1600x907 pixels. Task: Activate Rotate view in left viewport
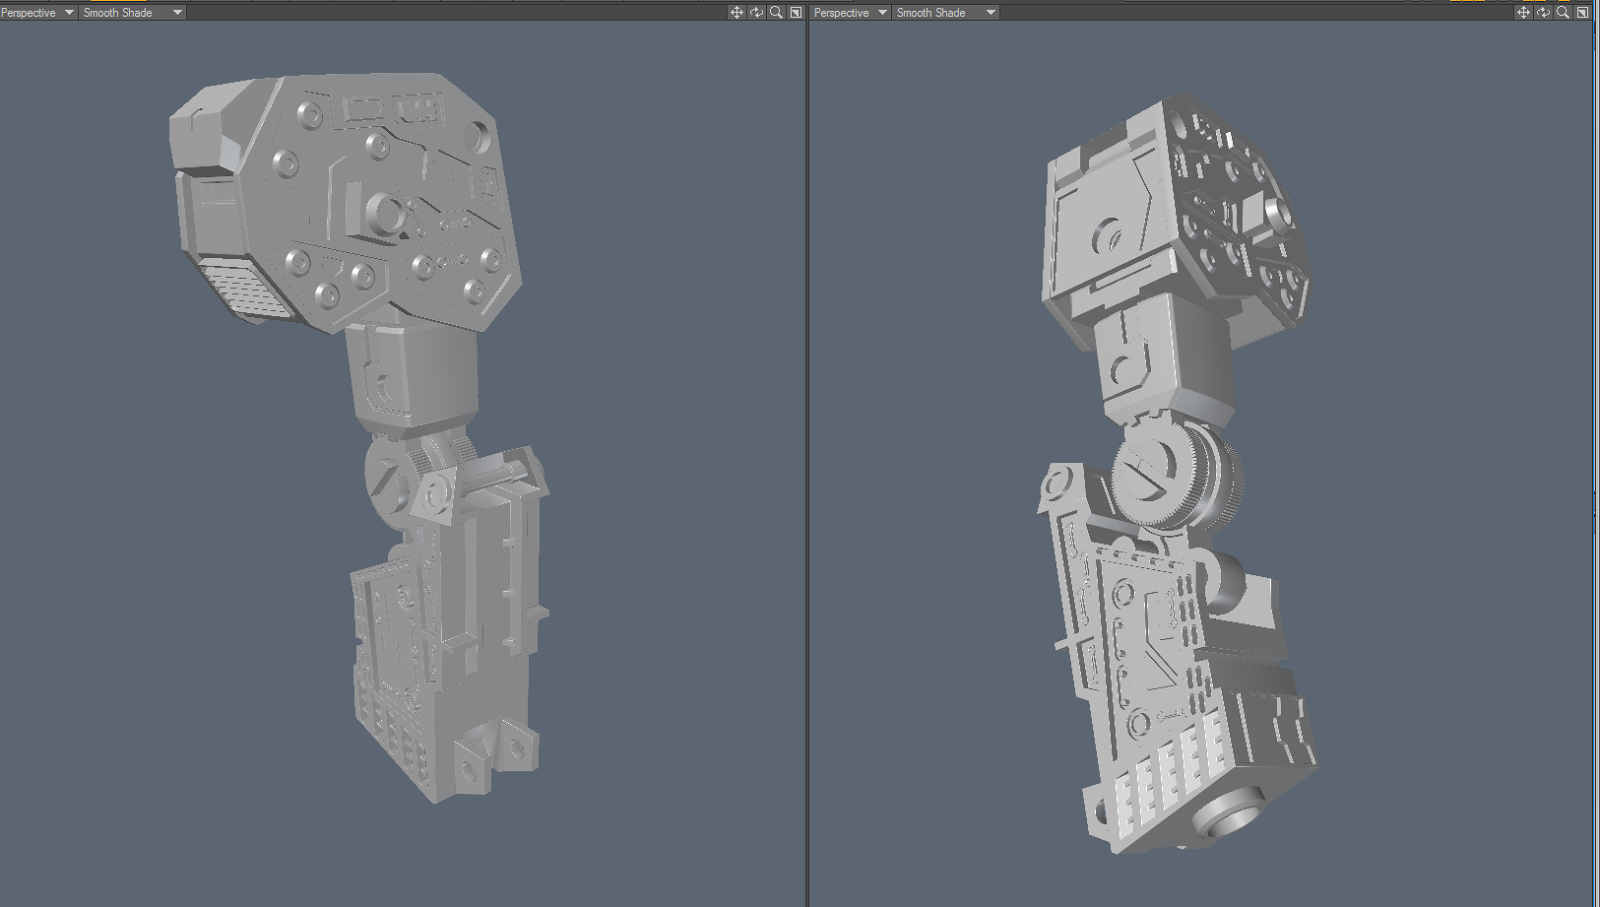756,13
